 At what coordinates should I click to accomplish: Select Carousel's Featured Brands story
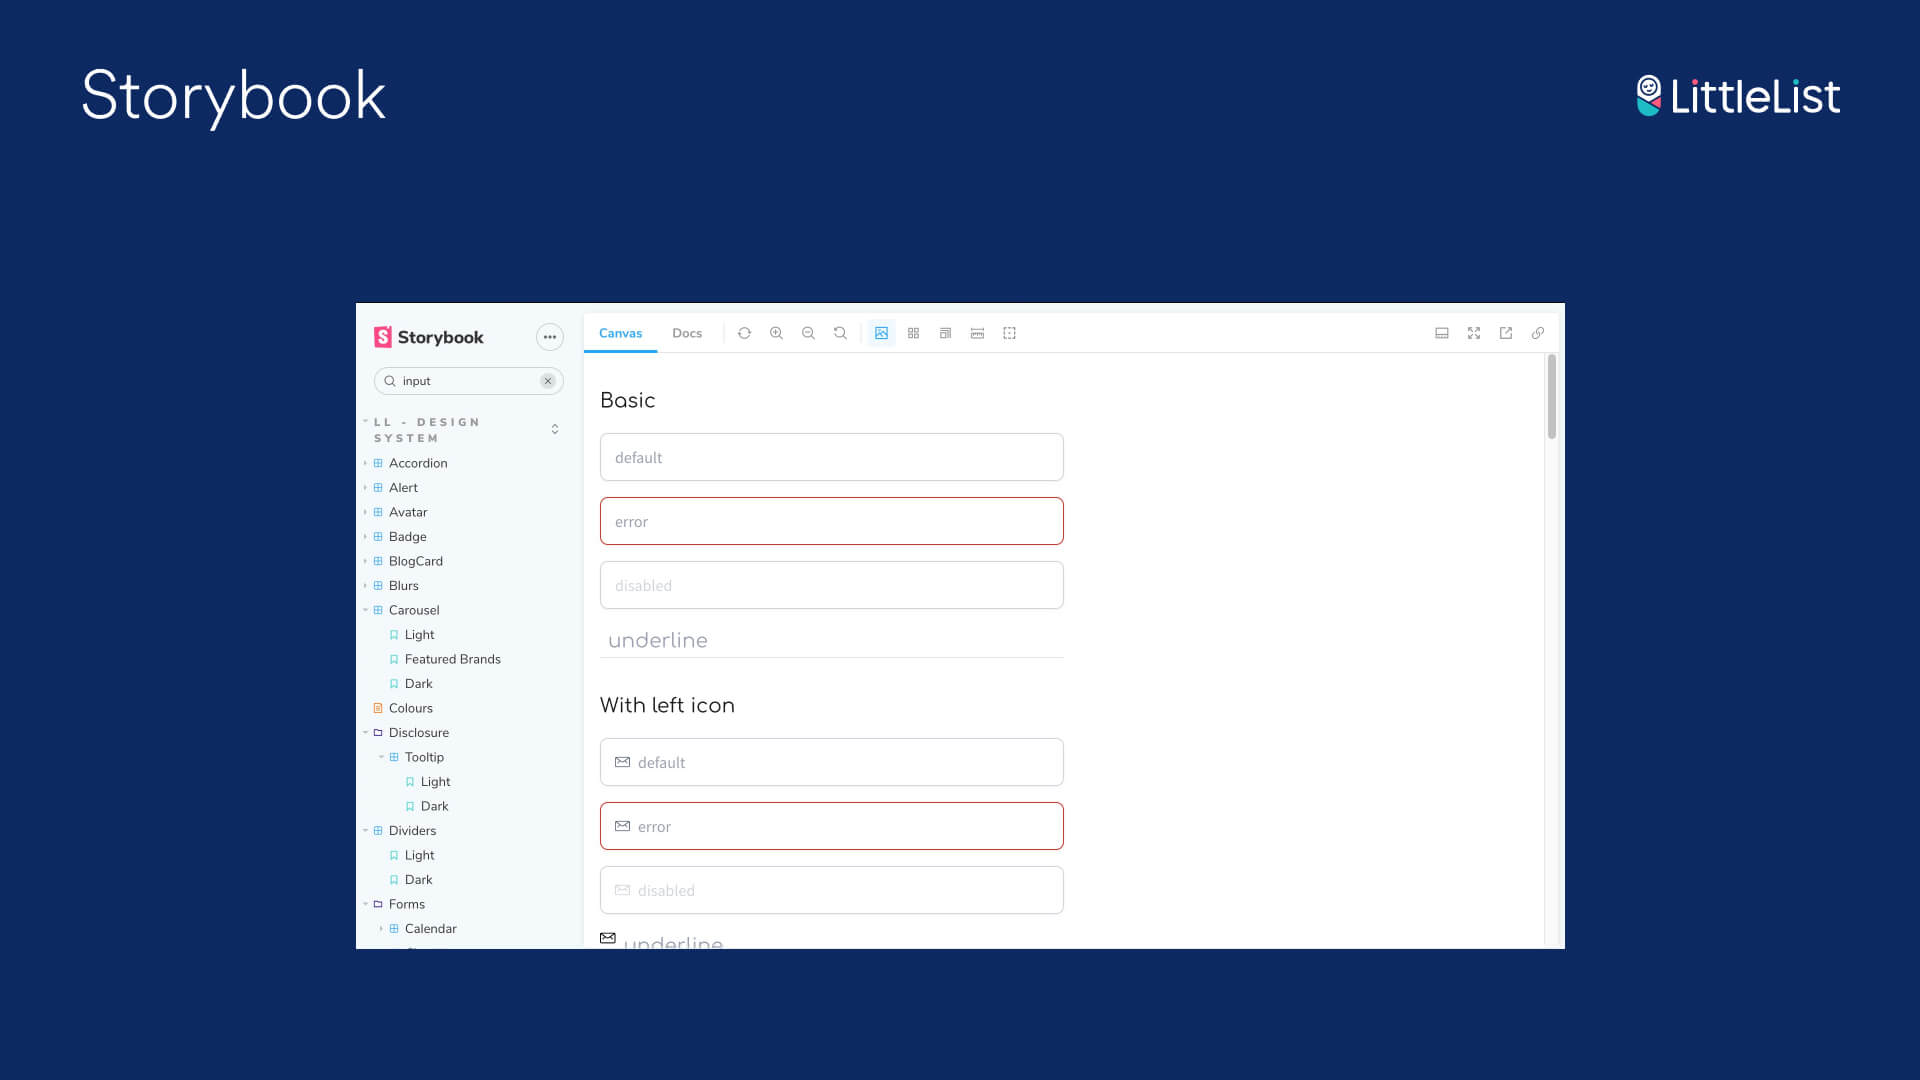pyautogui.click(x=452, y=659)
